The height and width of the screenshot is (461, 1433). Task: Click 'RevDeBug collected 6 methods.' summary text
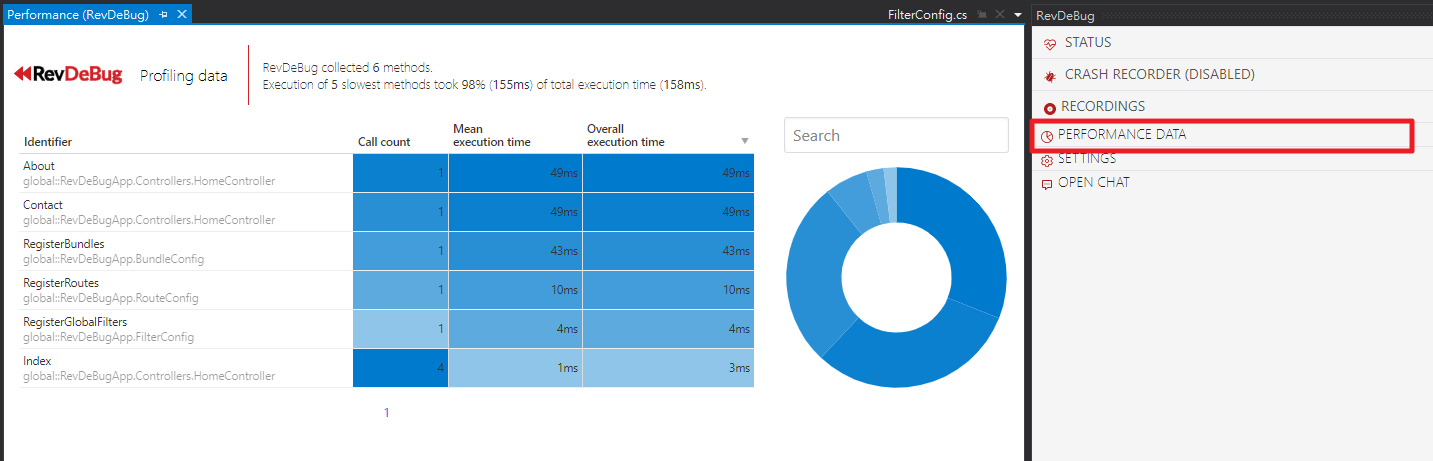347,67
